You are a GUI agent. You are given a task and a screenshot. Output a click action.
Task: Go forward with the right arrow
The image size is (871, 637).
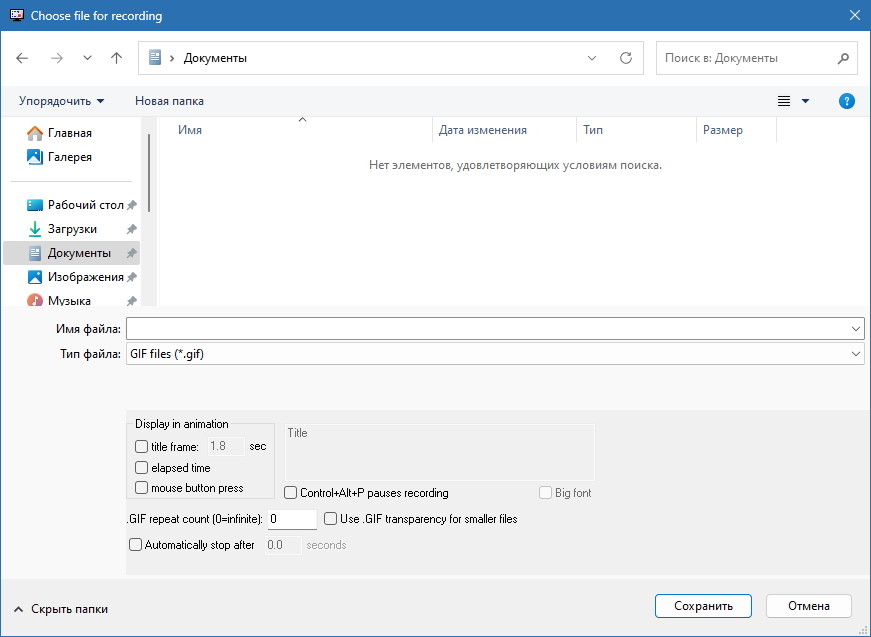point(57,58)
